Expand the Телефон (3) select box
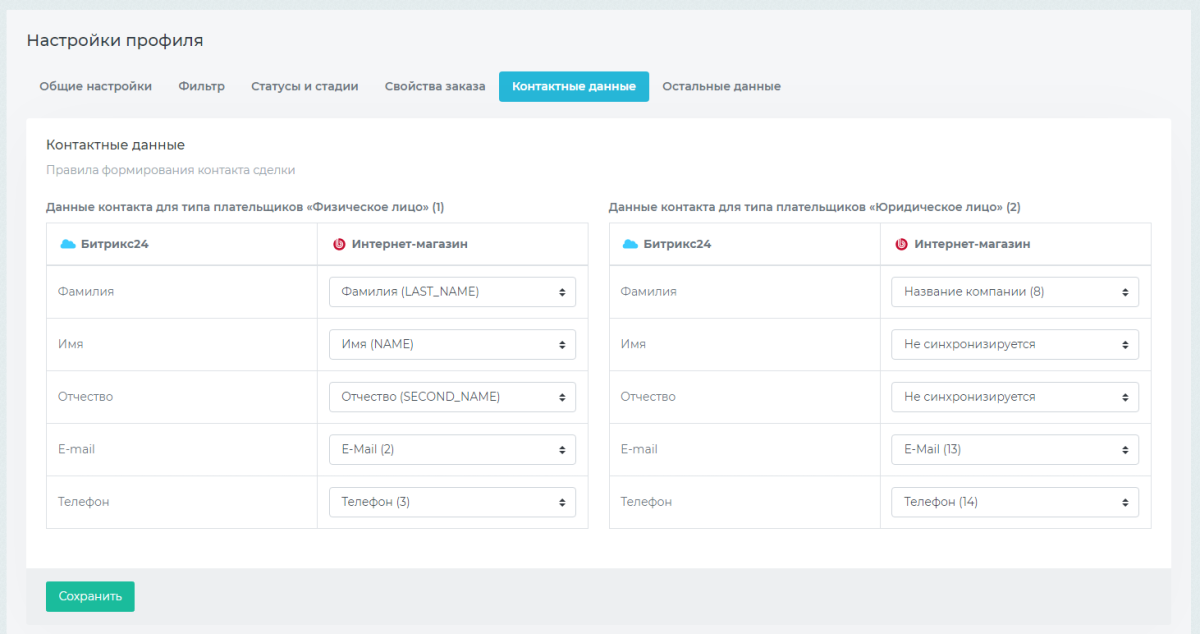The height and width of the screenshot is (634, 1200). coord(452,502)
